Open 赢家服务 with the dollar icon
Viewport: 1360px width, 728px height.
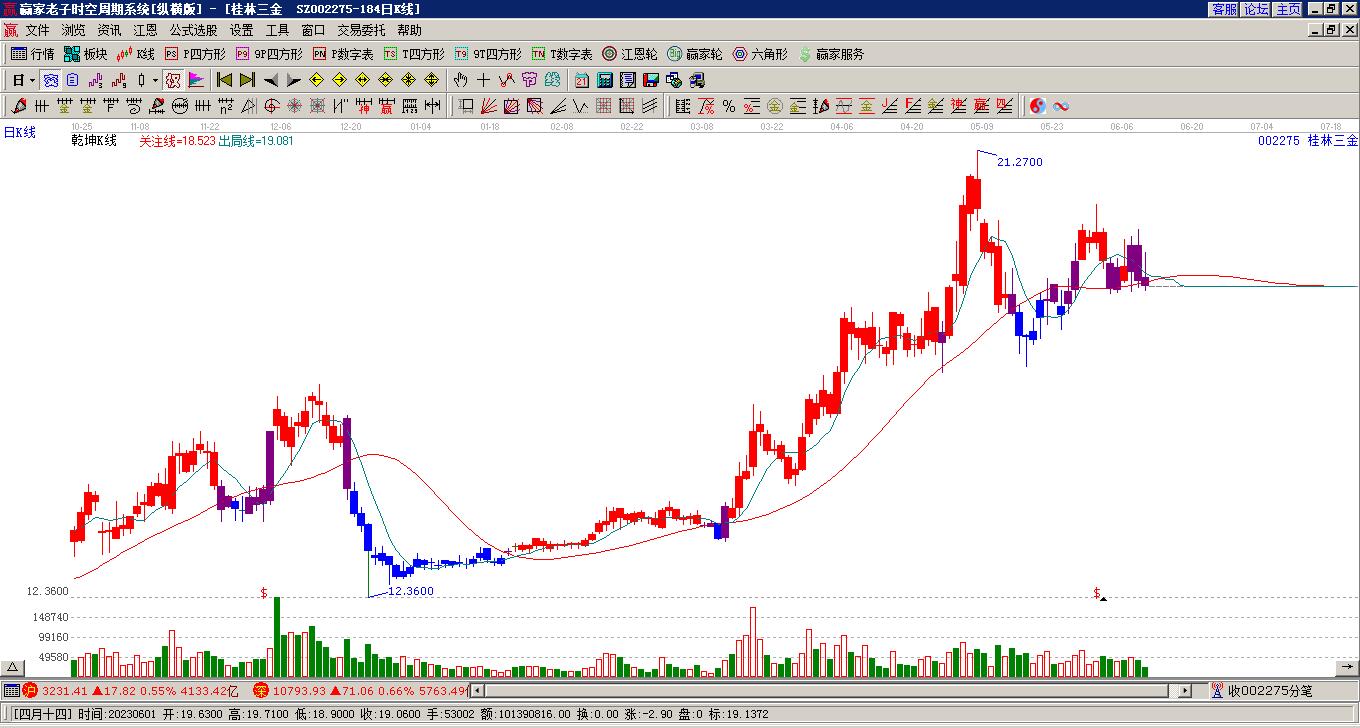831,54
